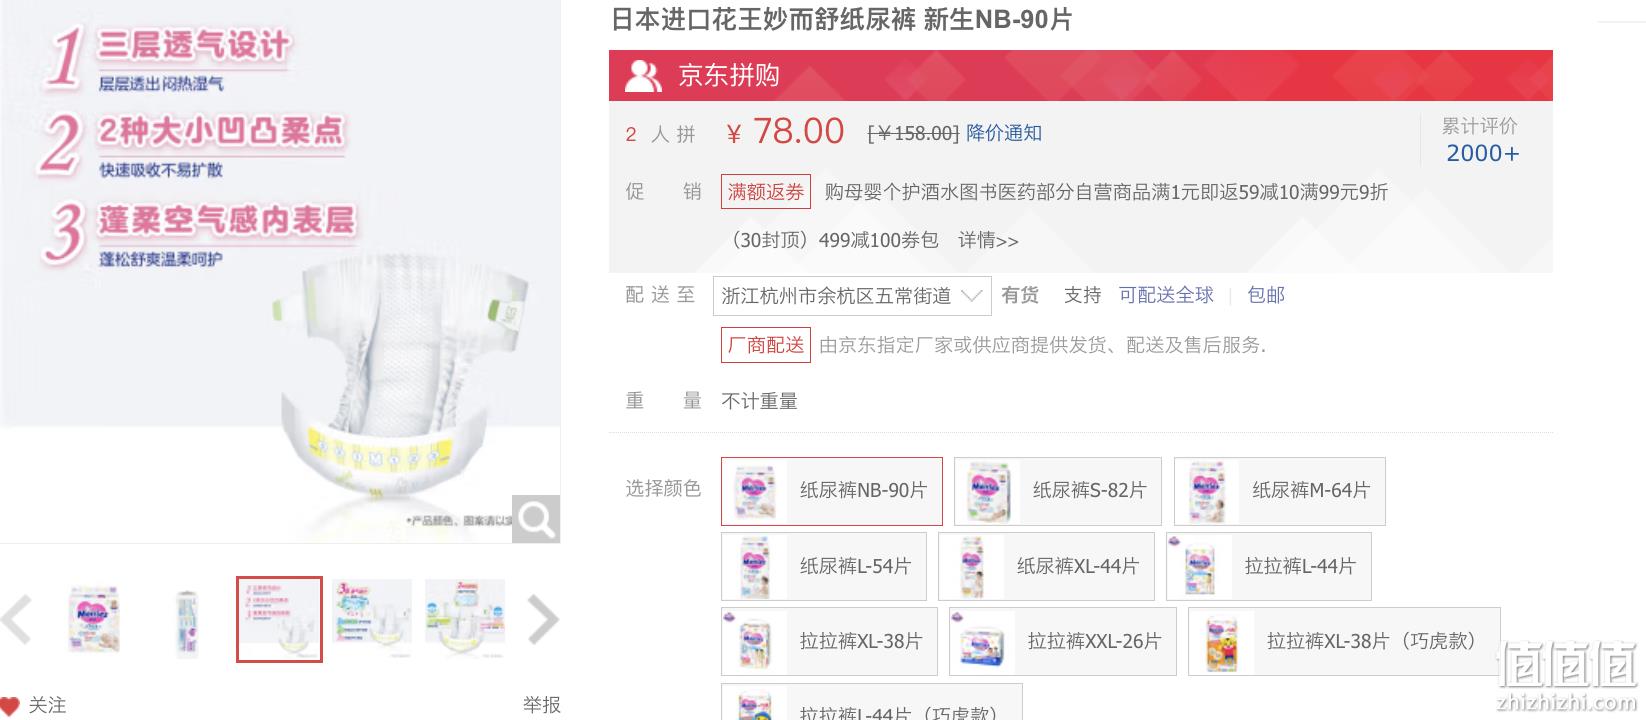Click the 可配送全球 global shipping link
1646x720 pixels.
pos(1166,295)
